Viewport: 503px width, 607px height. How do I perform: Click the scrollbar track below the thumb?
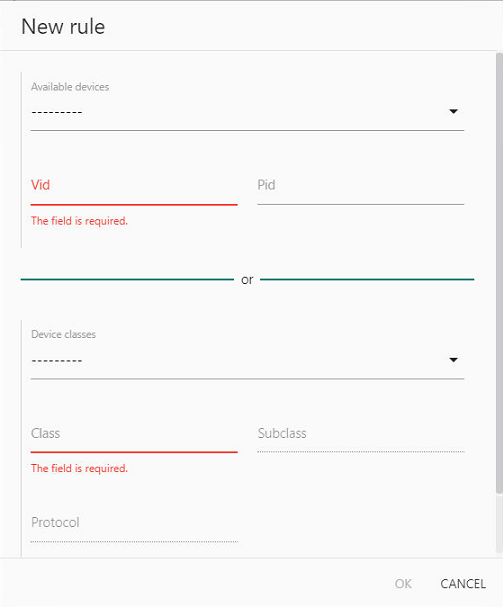click(x=499, y=525)
